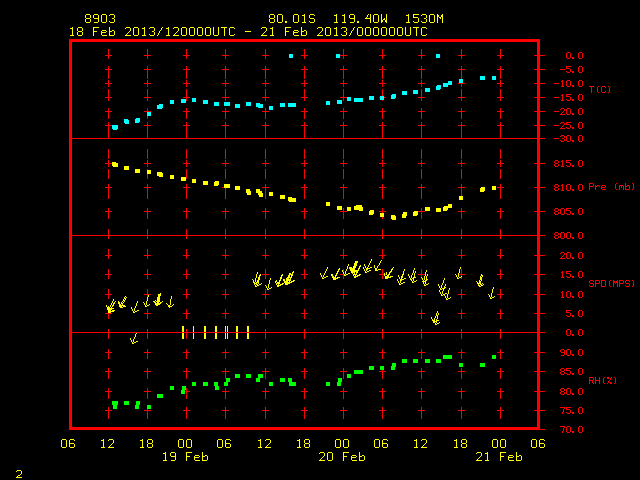Click the Pre (mb) pressure axis label
The height and width of the screenshot is (480, 640).
[x=611, y=187]
